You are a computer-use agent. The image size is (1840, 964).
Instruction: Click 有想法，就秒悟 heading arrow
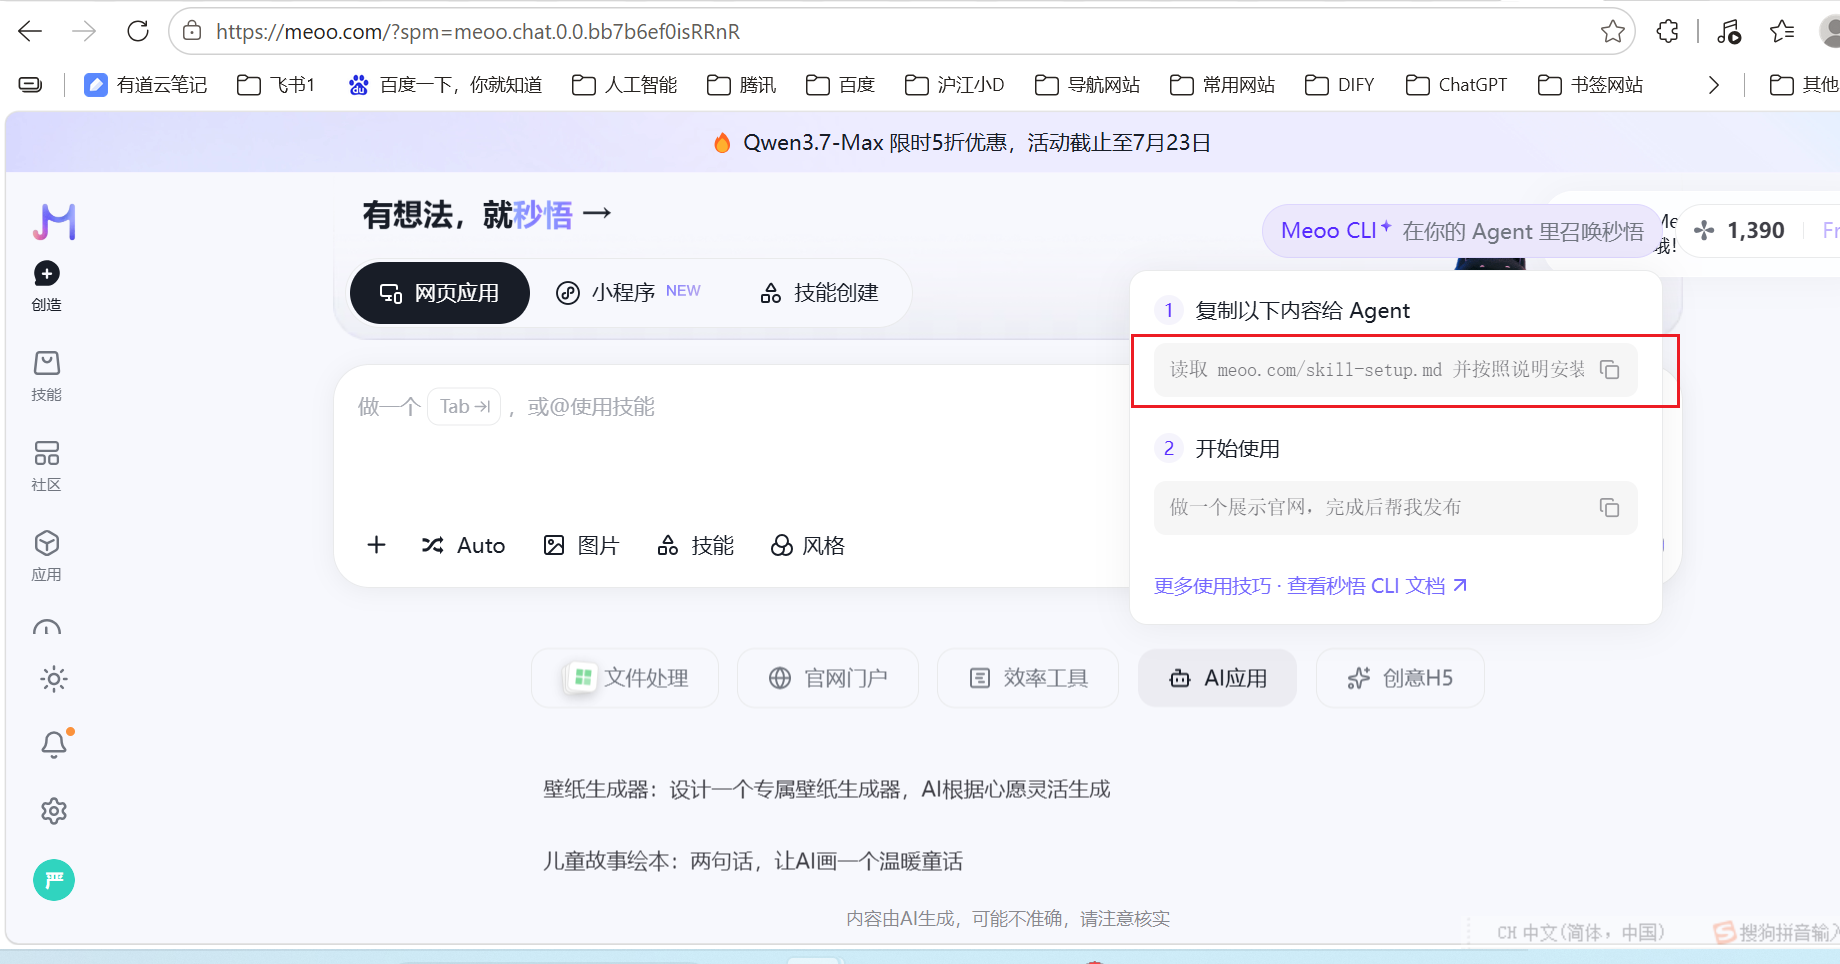pos(597,213)
